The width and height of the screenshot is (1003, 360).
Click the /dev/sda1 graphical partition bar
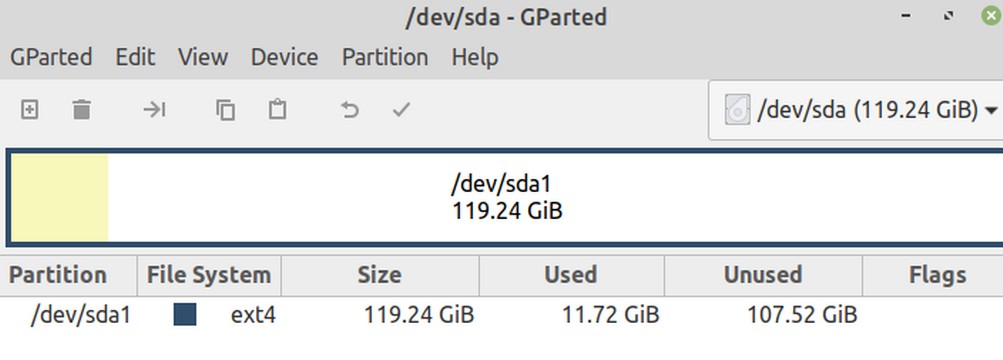507,198
